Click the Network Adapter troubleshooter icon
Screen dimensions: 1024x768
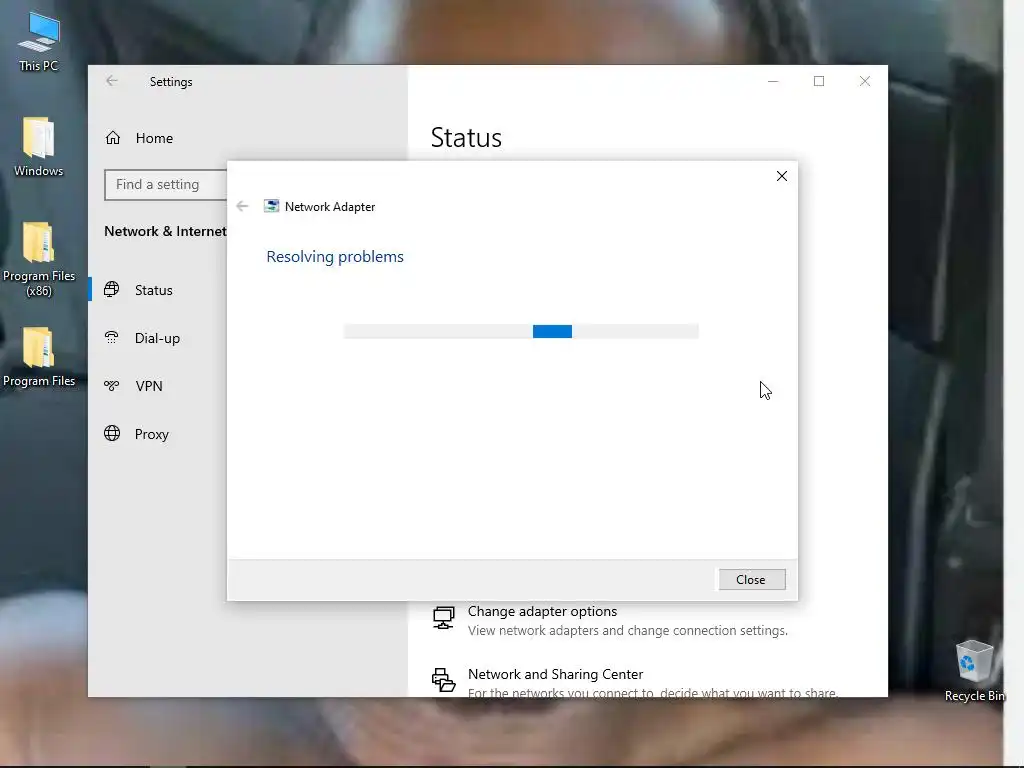coord(271,206)
